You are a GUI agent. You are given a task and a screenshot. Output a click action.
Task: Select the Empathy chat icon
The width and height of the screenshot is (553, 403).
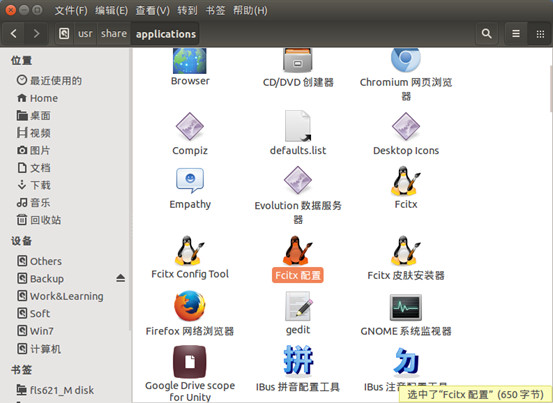[190, 180]
